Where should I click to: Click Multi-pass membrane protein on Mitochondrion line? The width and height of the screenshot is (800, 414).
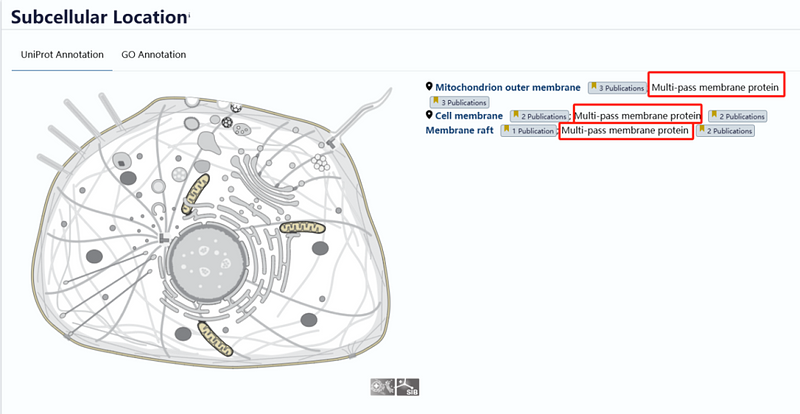tap(715, 87)
